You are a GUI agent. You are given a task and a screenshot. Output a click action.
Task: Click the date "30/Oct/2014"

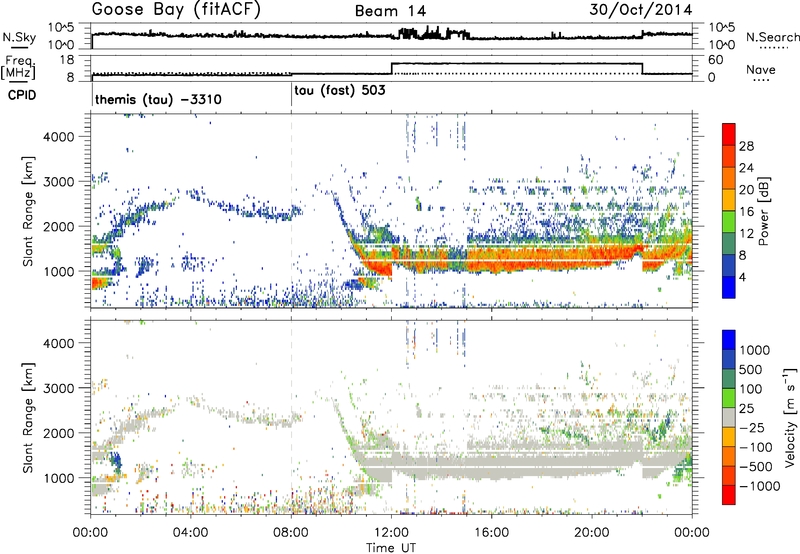[641, 10]
